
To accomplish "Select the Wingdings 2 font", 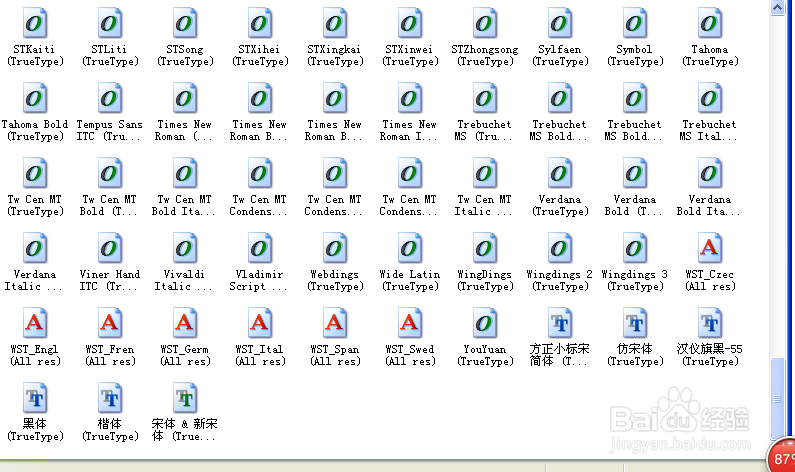I will point(560,248).
